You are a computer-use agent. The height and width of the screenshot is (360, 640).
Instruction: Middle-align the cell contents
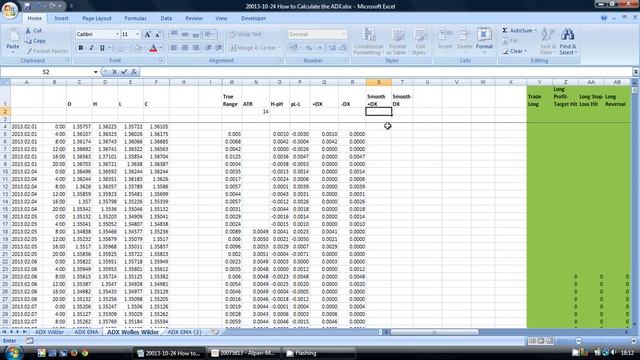point(185,34)
